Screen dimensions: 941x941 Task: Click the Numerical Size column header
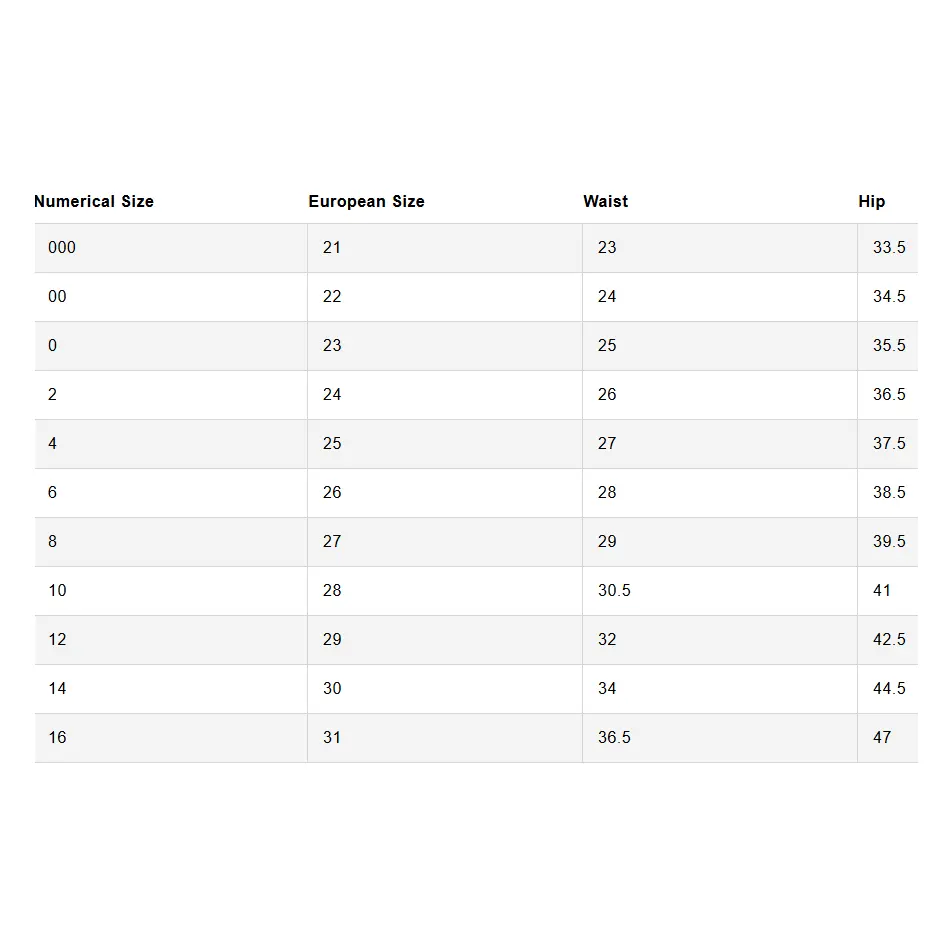94,201
